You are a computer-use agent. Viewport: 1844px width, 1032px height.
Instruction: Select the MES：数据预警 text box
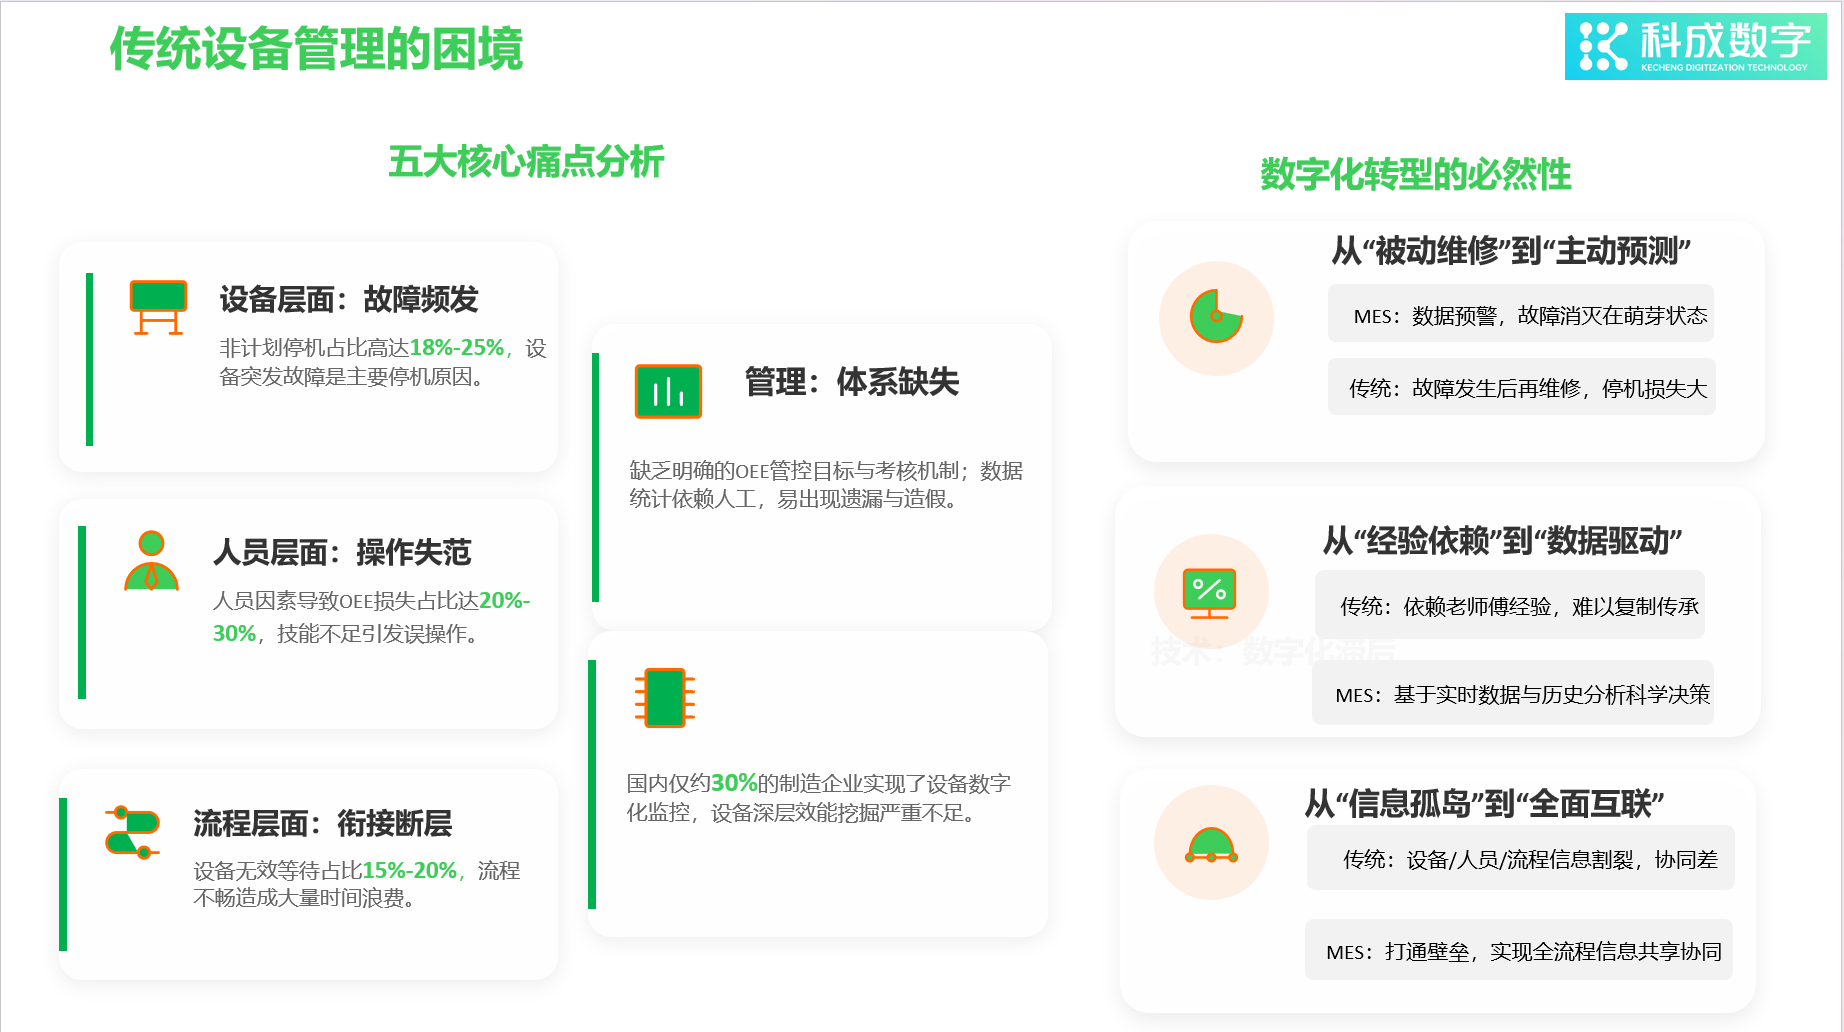[x=1521, y=315]
